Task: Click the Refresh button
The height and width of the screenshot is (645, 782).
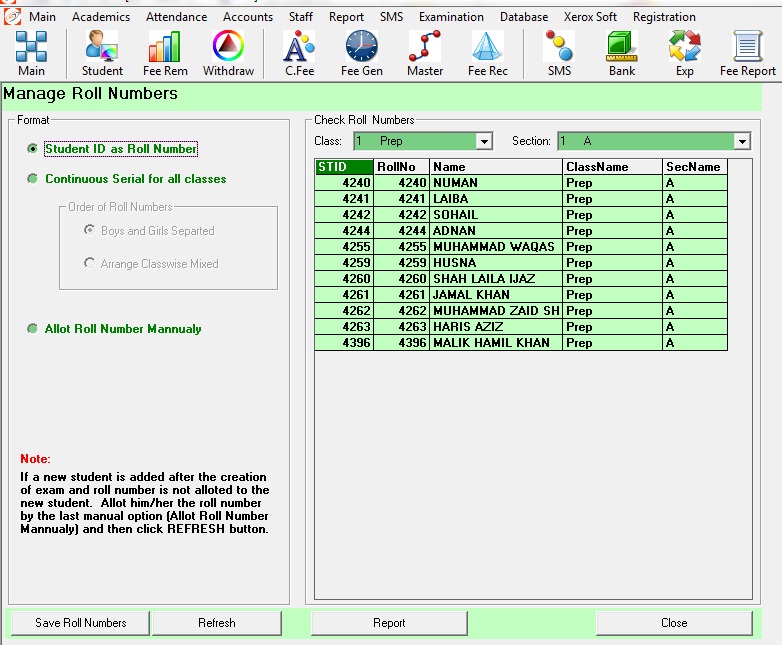Action: pyautogui.click(x=216, y=623)
